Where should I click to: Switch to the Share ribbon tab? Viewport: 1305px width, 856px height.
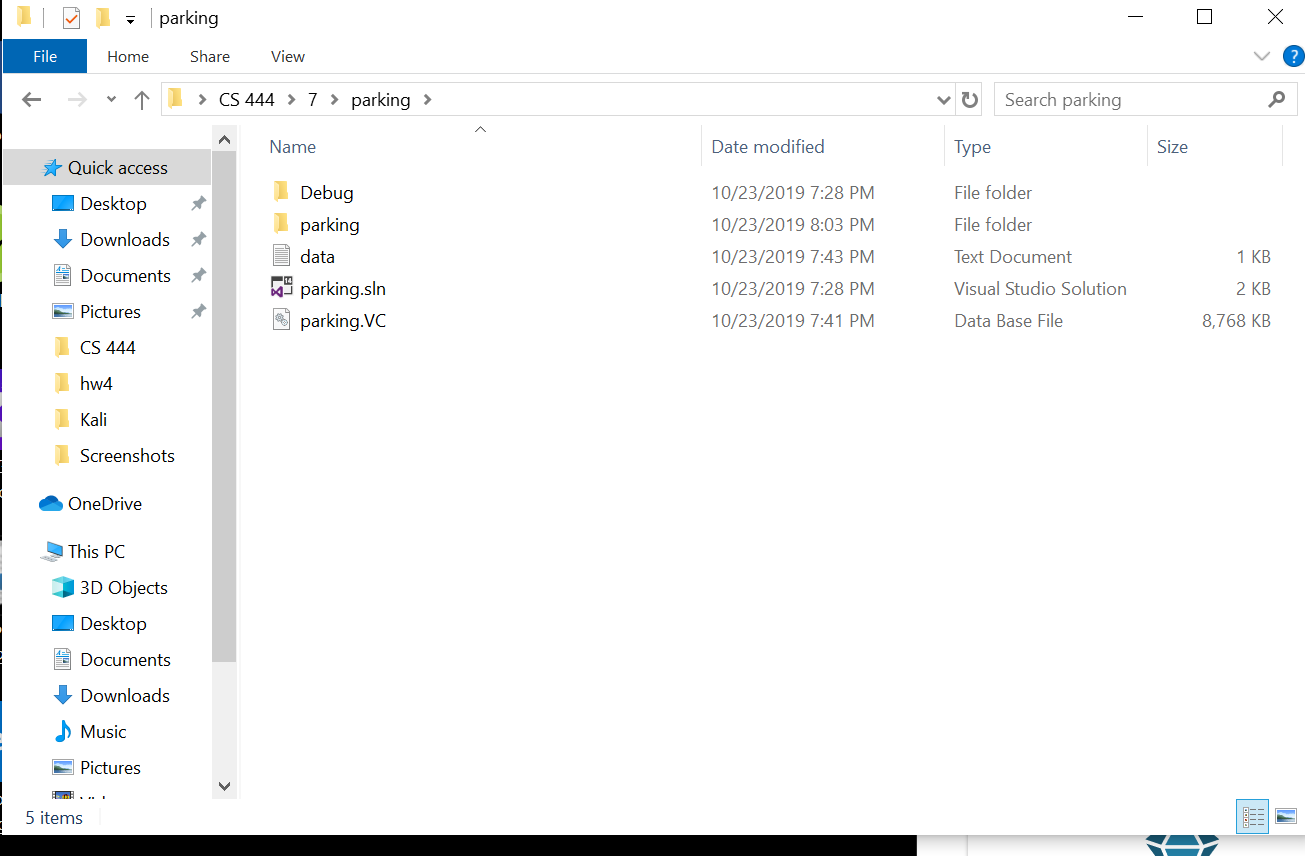click(x=210, y=56)
